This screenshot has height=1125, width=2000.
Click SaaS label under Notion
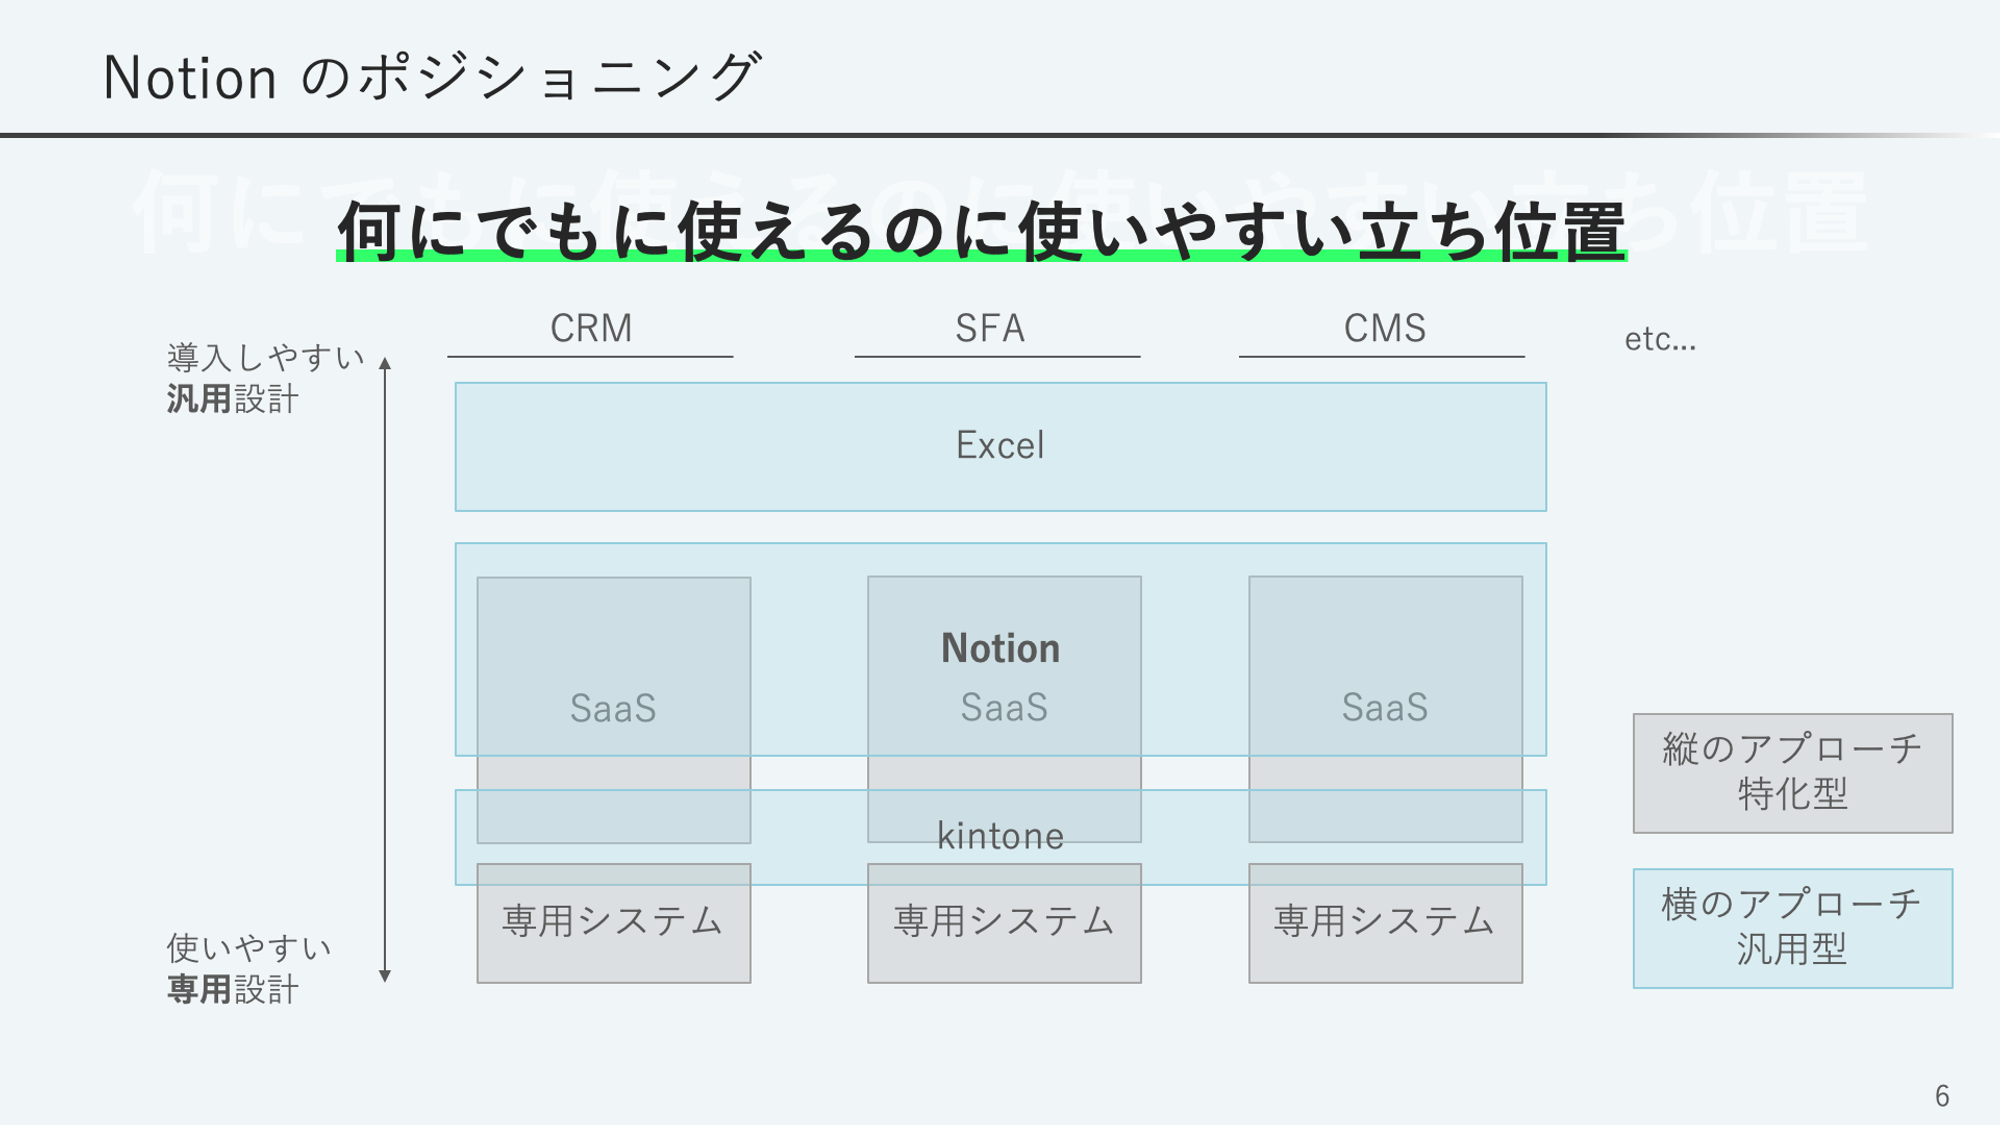[x=1004, y=707]
